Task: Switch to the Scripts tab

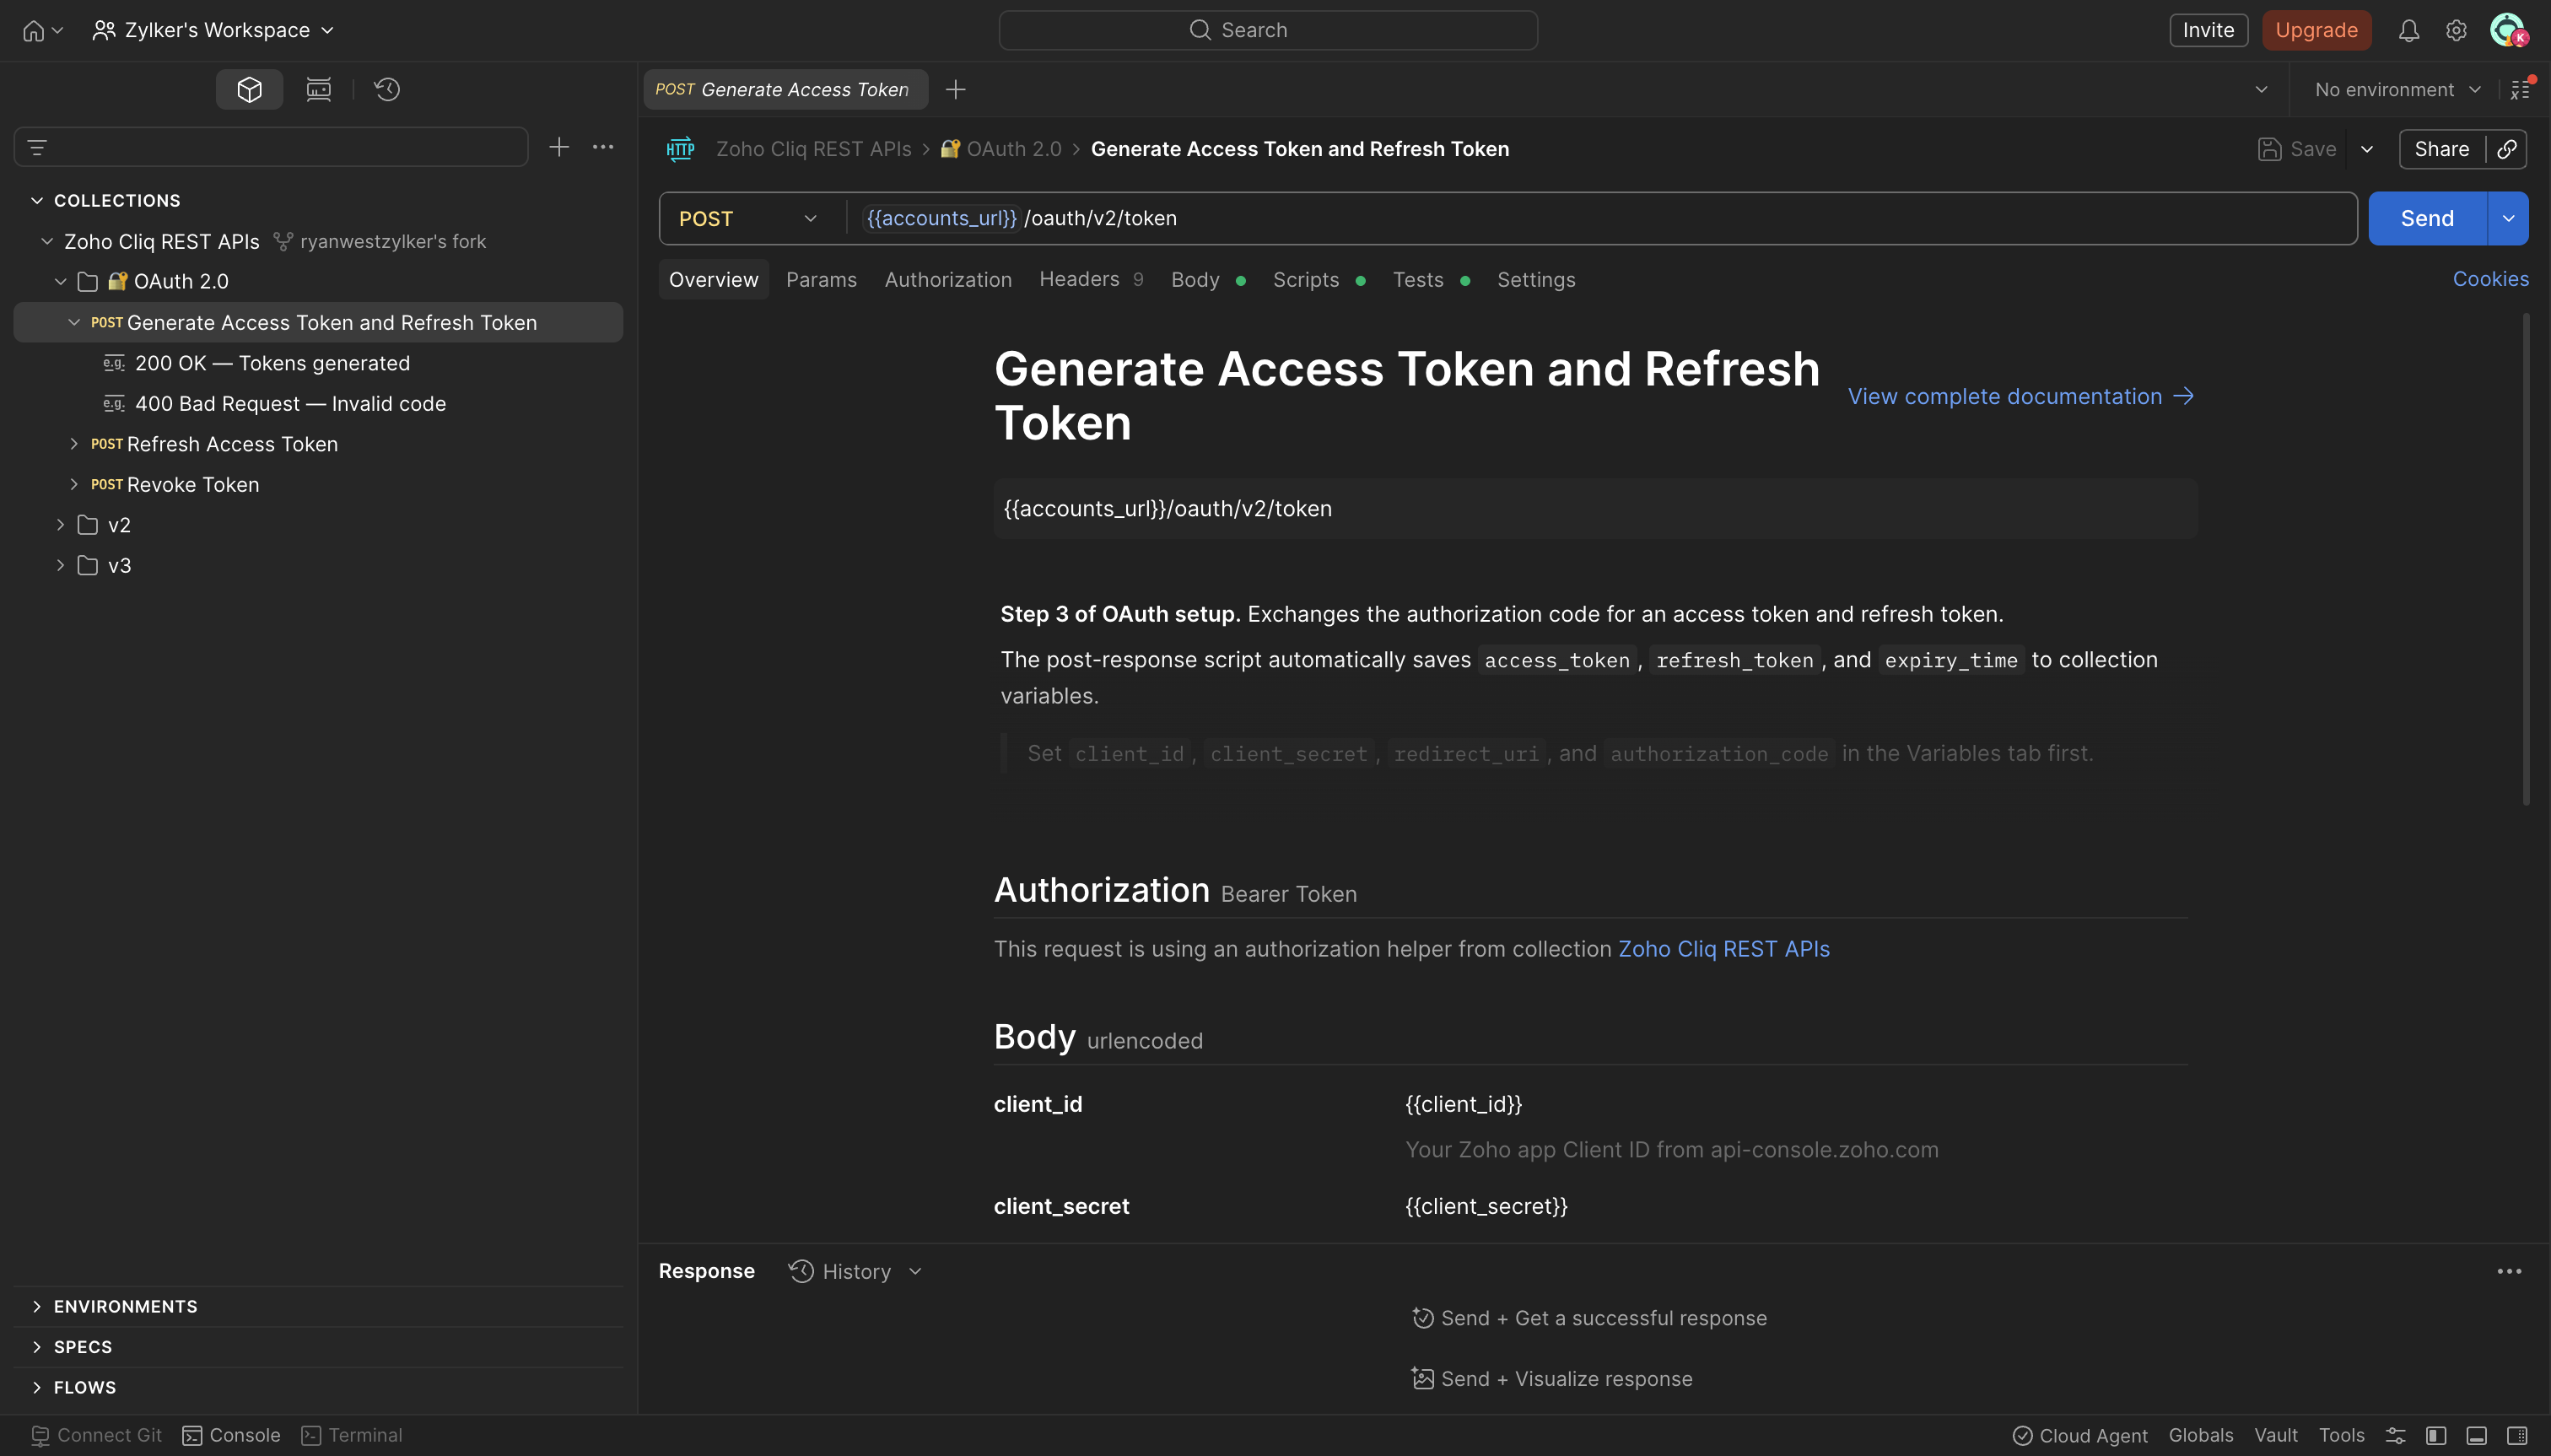Action: point(1319,279)
